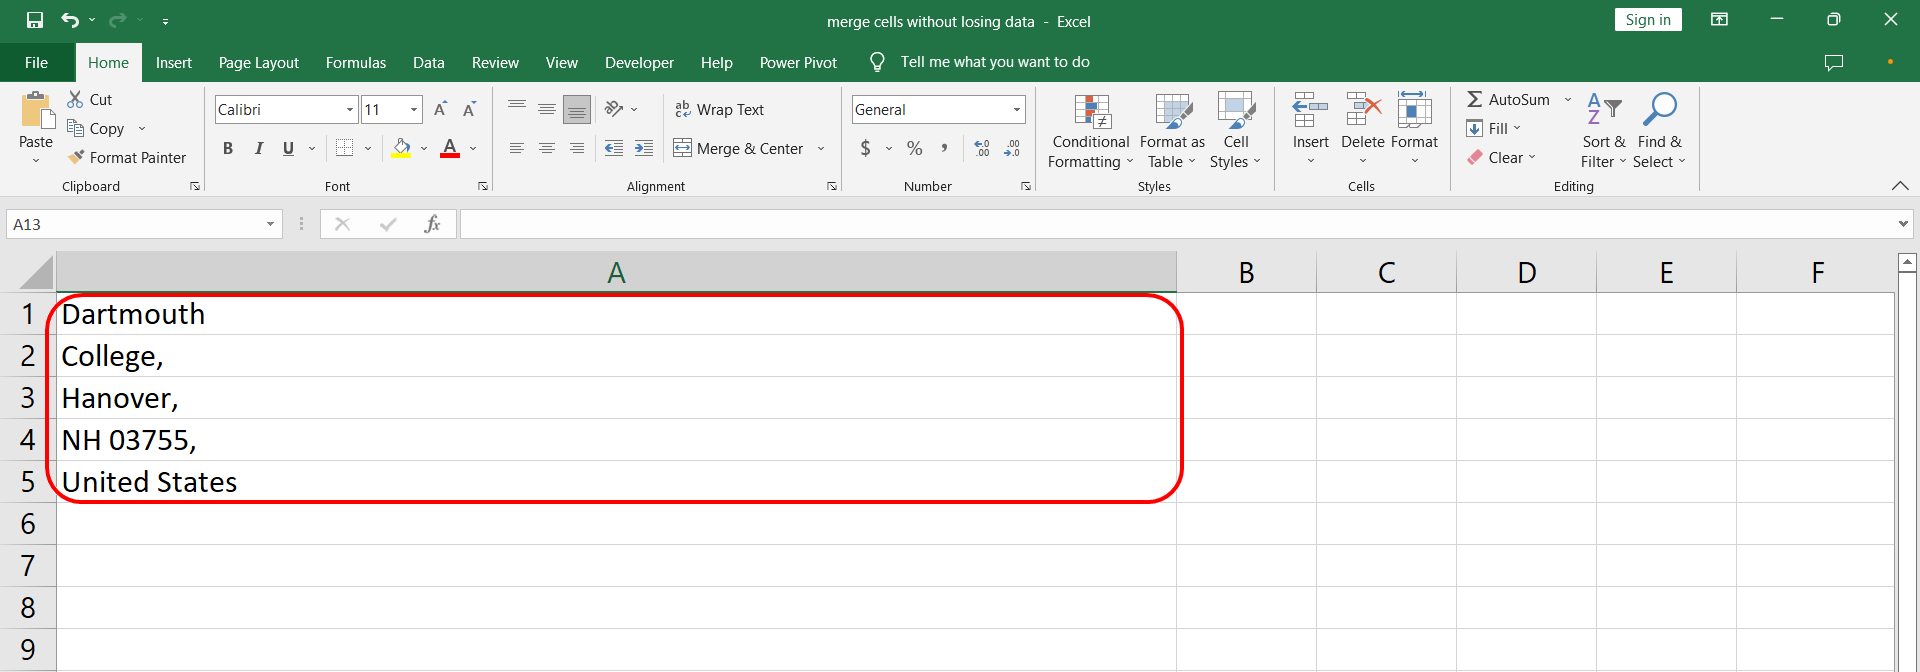Click Merge & Center button
The image size is (1920, 672).
tap(739, 148)
